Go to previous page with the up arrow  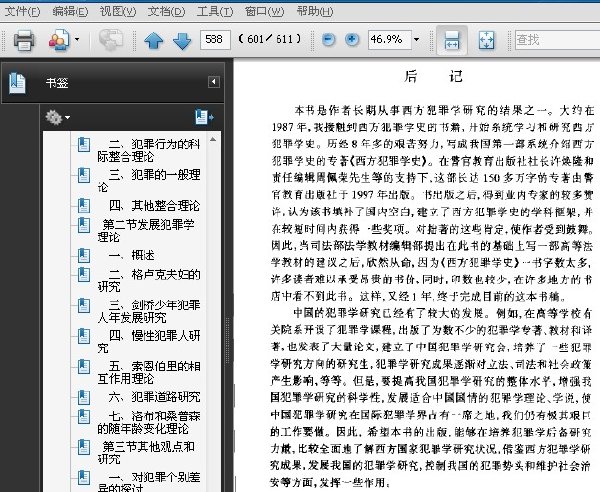point(153,40)
